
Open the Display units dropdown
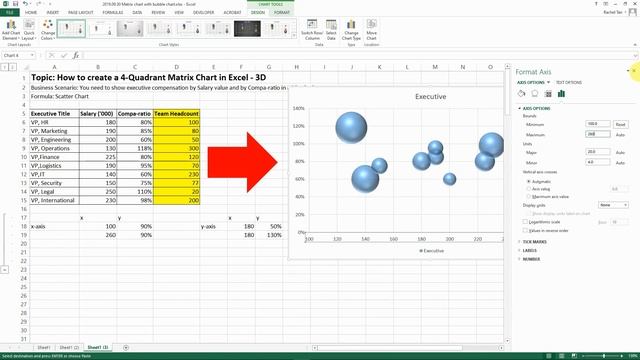[x=613, y=205]
